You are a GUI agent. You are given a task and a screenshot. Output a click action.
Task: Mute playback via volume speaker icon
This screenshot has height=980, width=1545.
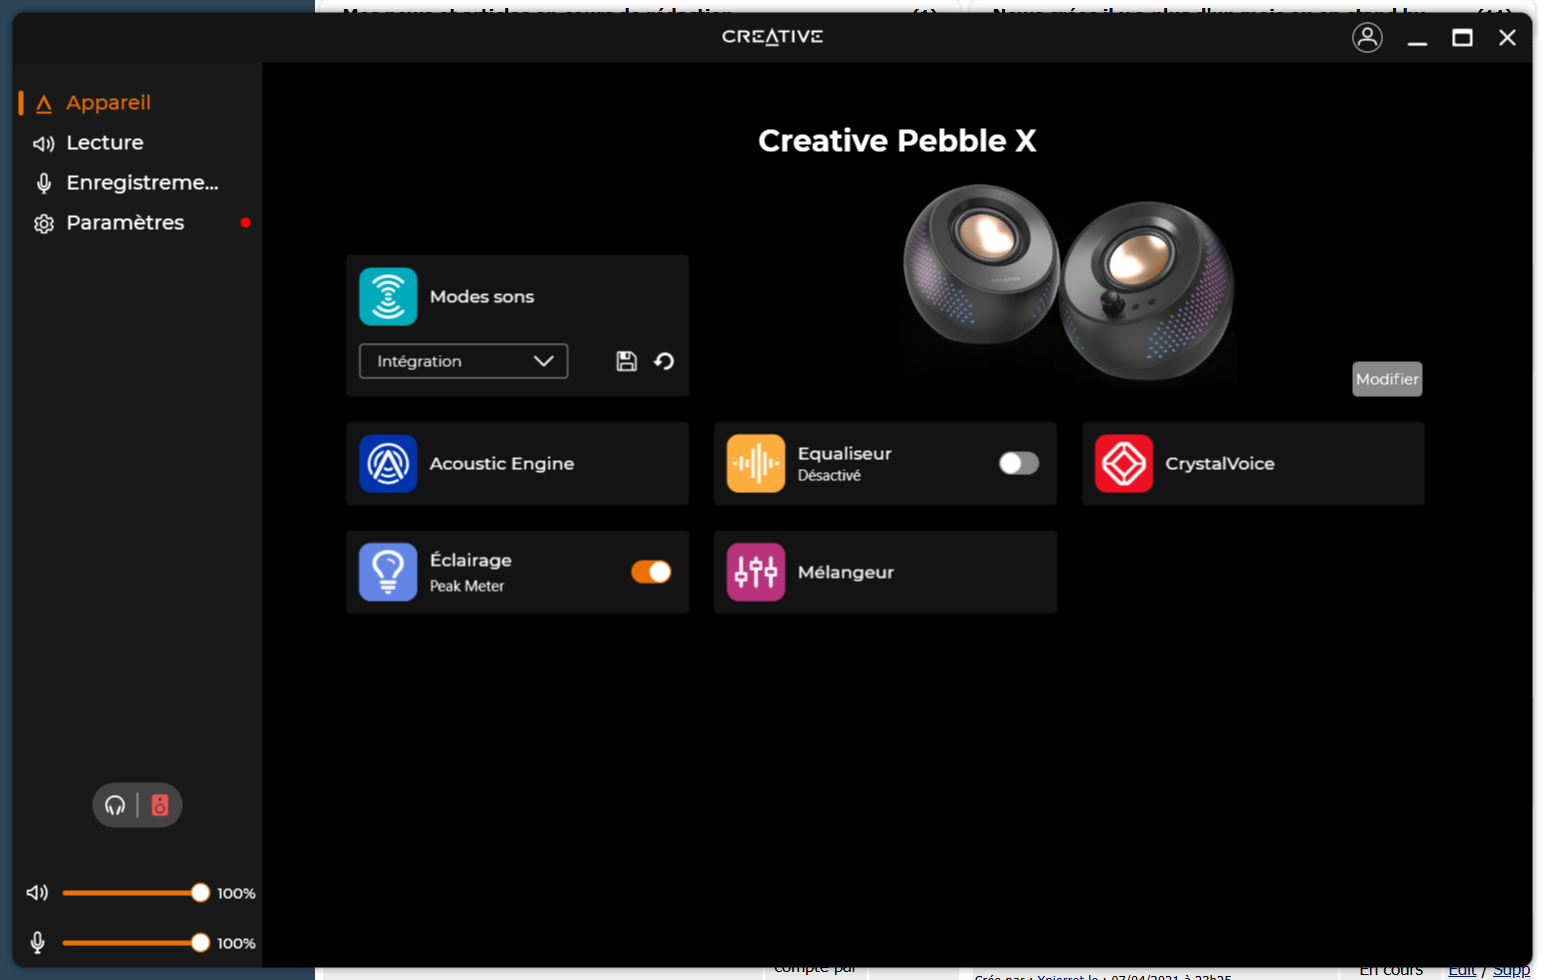37,893
